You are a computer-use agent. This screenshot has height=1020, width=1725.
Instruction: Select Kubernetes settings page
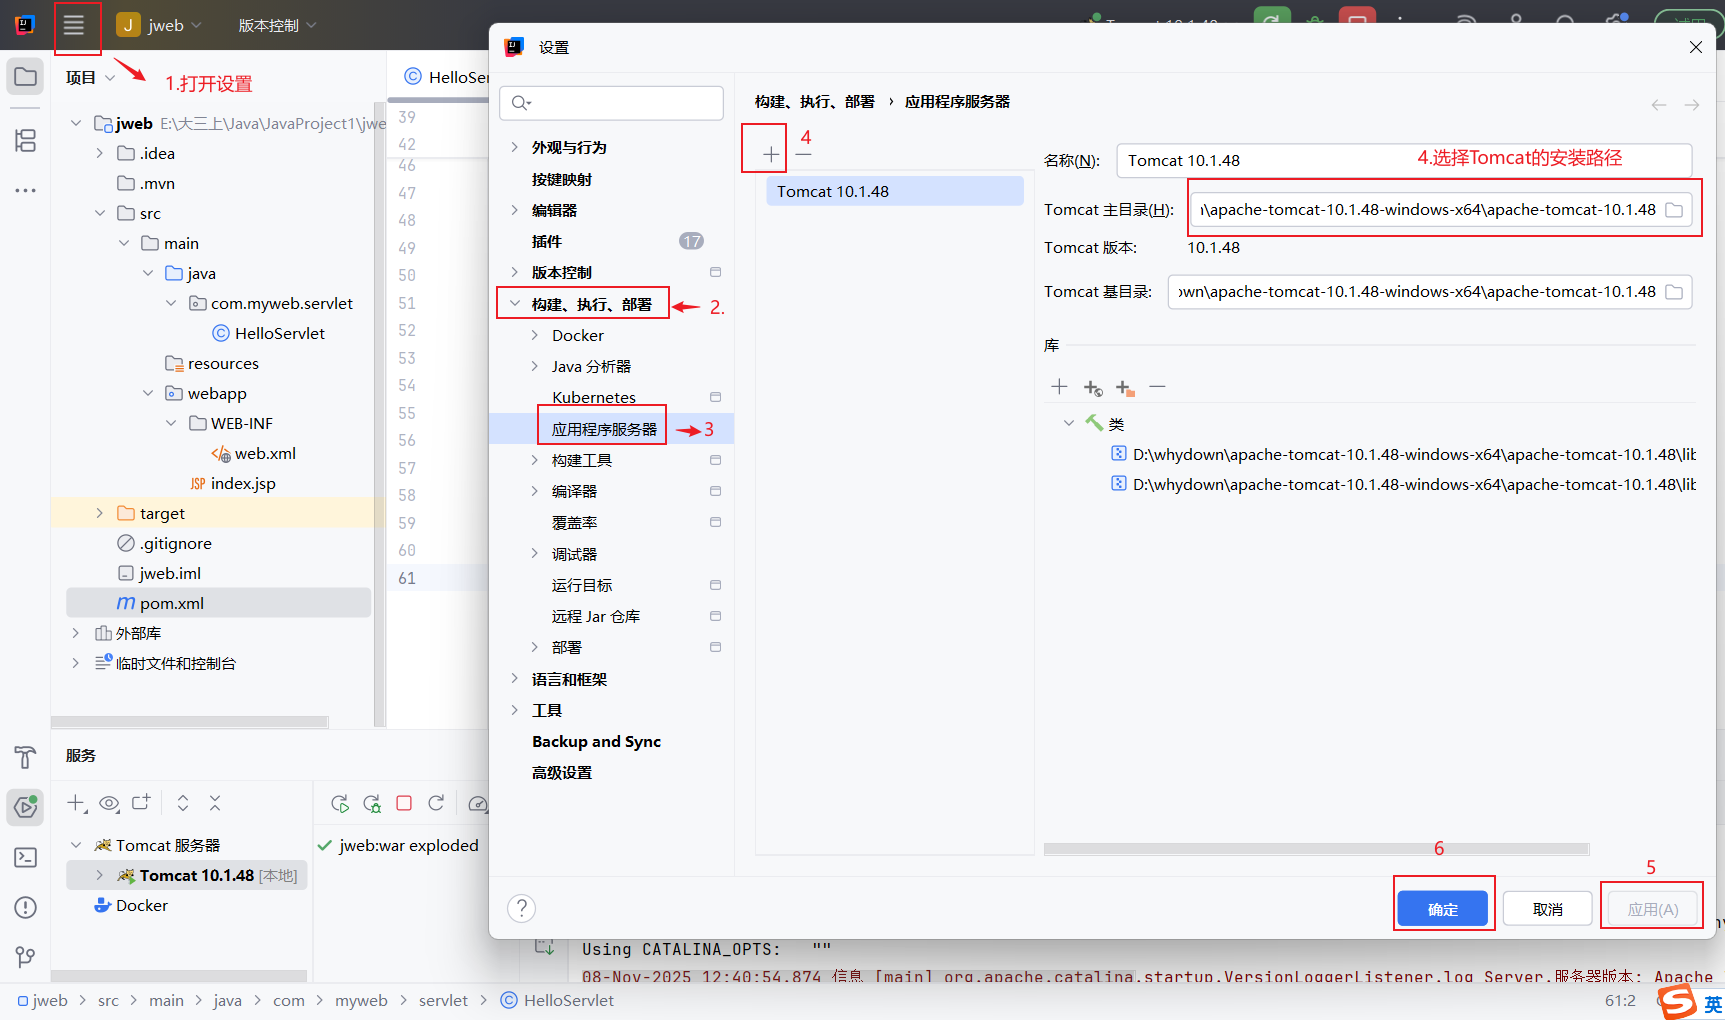pos(594,397)
